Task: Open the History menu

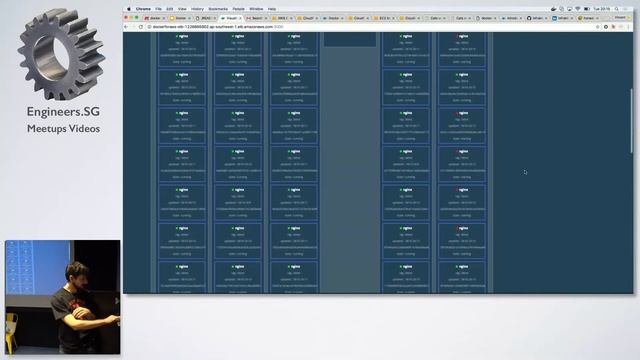Action: 197,9
